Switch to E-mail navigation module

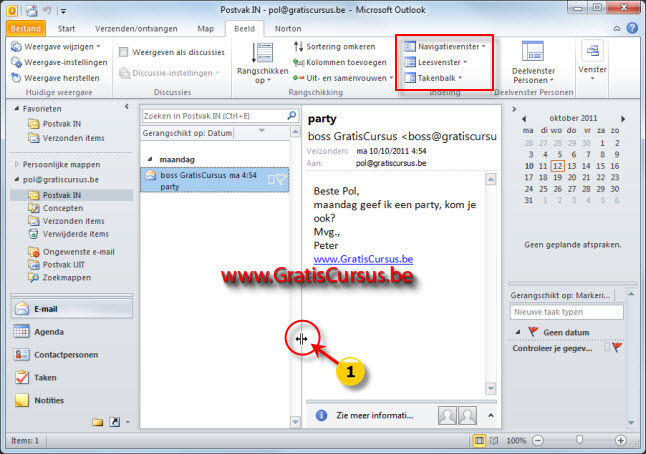[x=72, y=309]
